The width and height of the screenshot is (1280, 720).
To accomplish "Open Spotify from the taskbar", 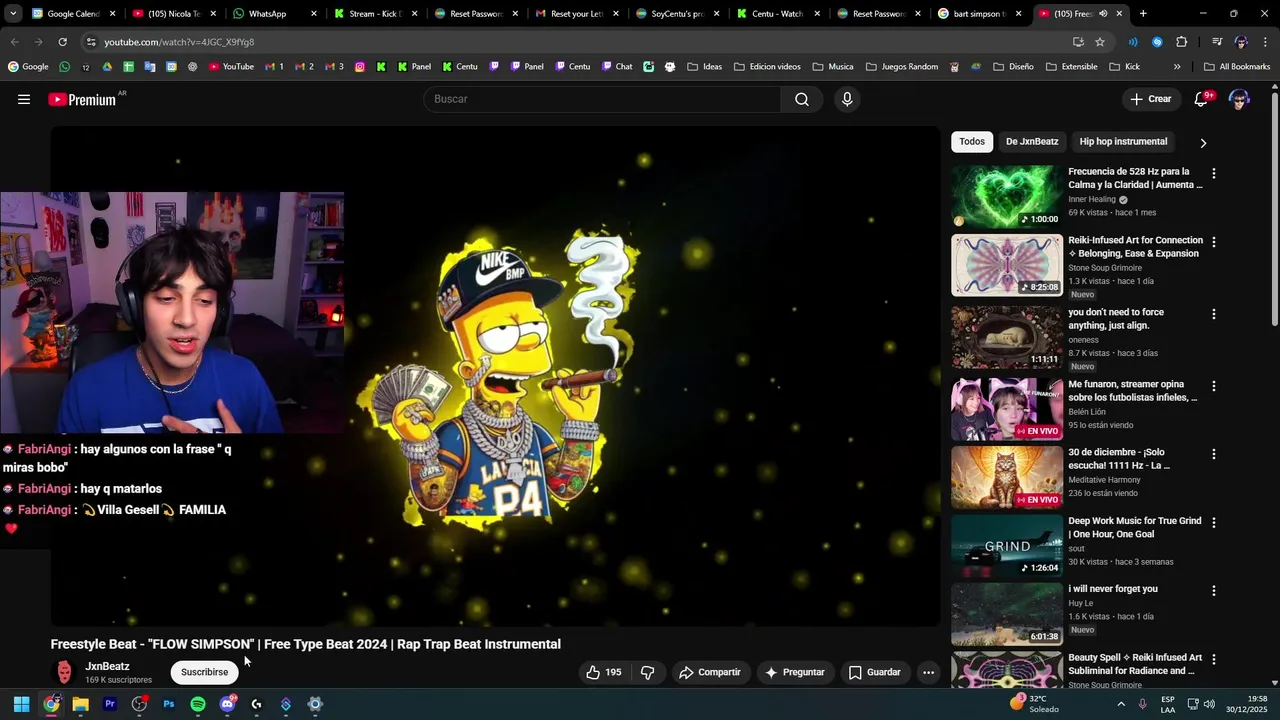I will (198, 704).
